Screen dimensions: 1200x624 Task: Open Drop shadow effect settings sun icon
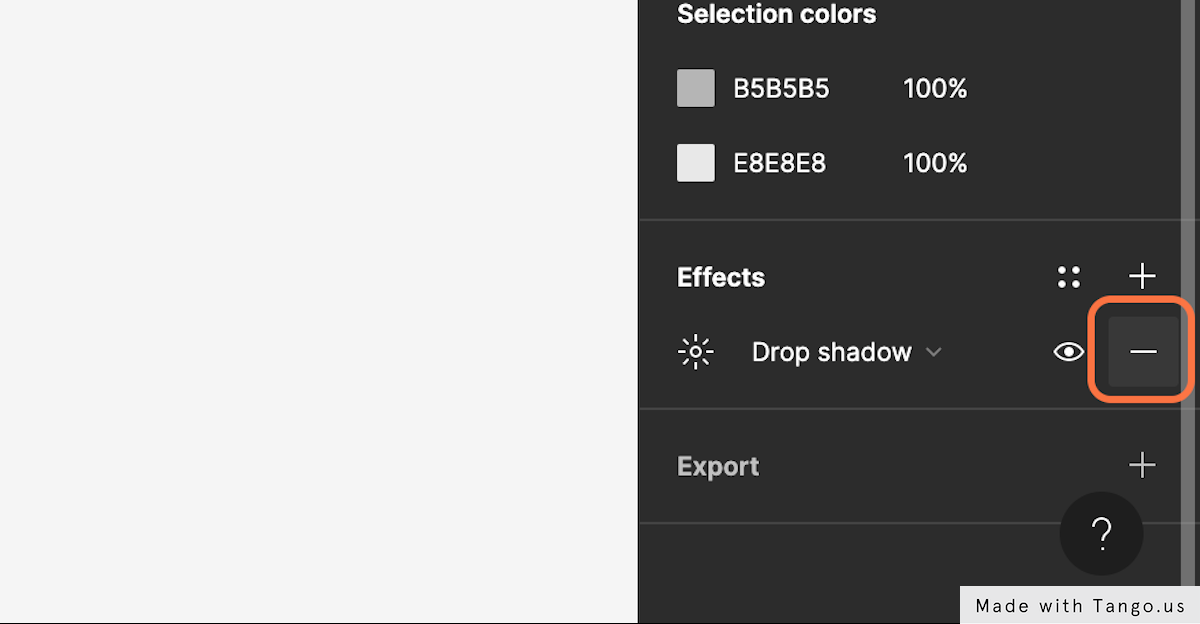pos(695,352)
